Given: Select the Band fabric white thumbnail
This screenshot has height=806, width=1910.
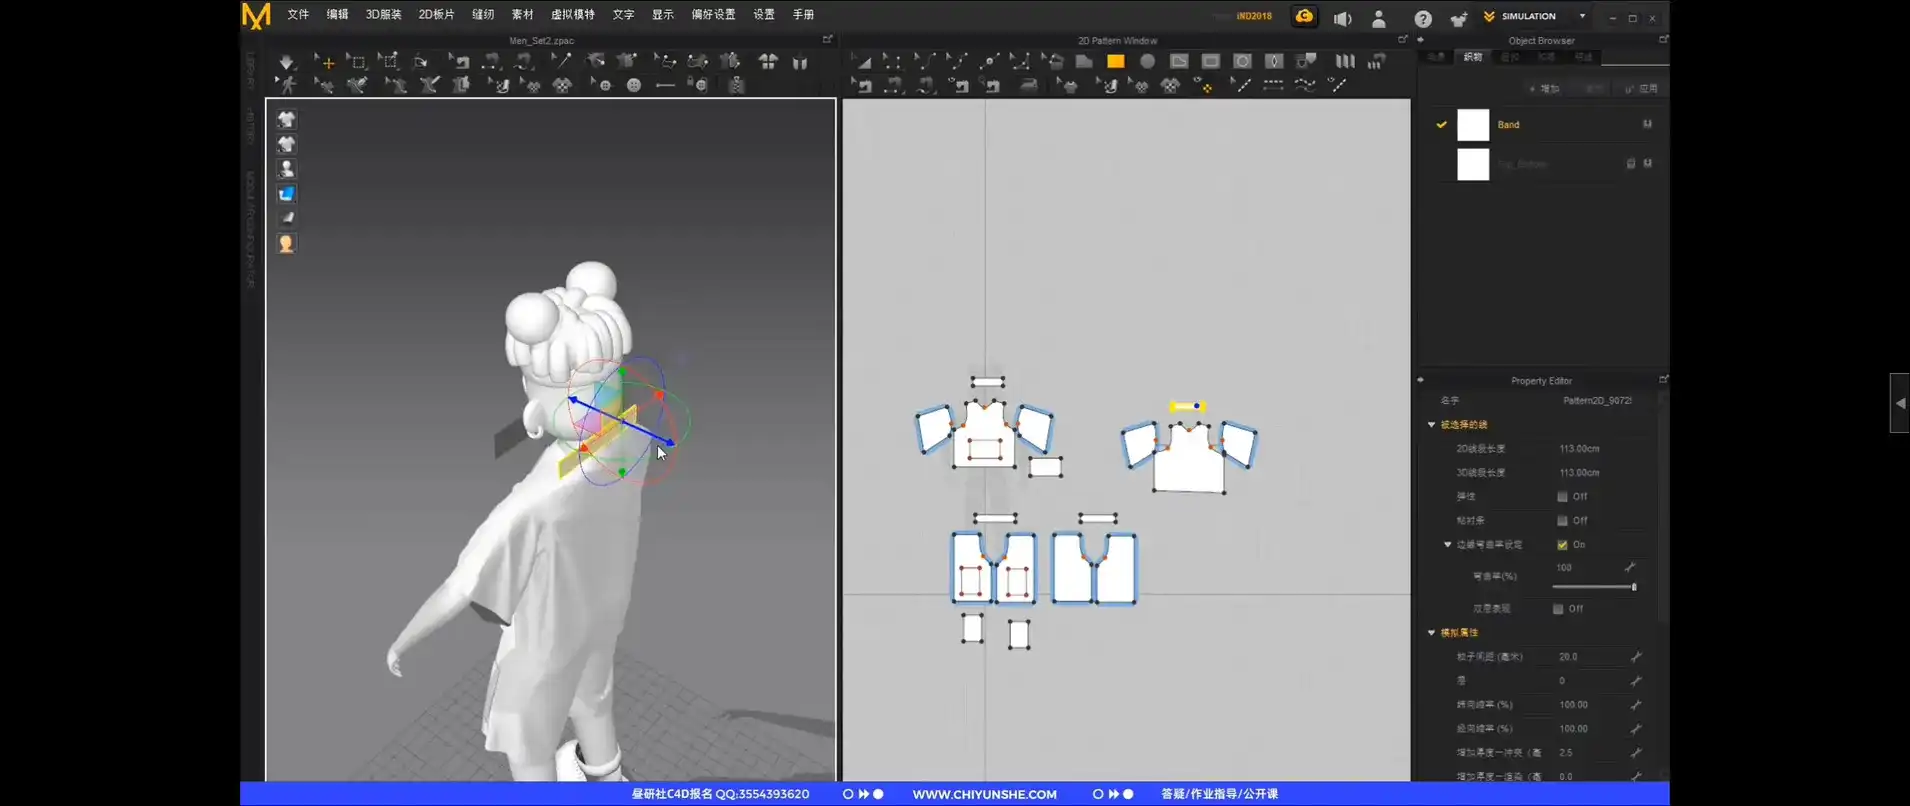Looking at the screenshot, I should [1472, 125].
